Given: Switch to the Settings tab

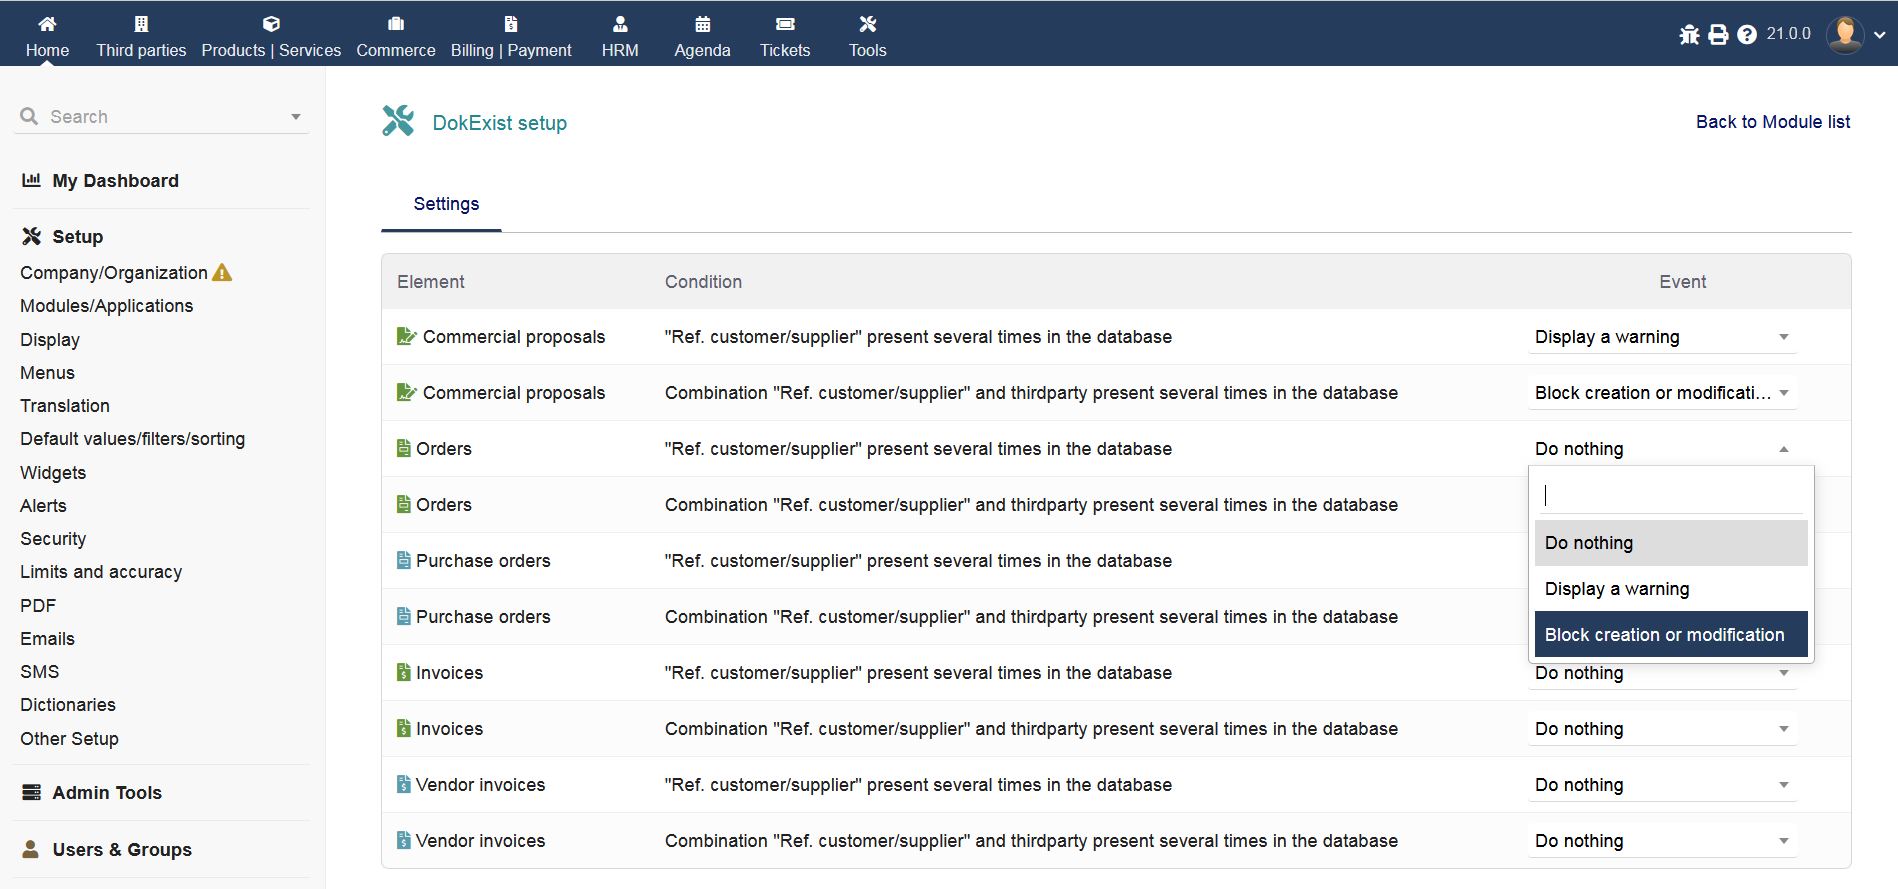Looking at the screenshot, I should (446, 204).
